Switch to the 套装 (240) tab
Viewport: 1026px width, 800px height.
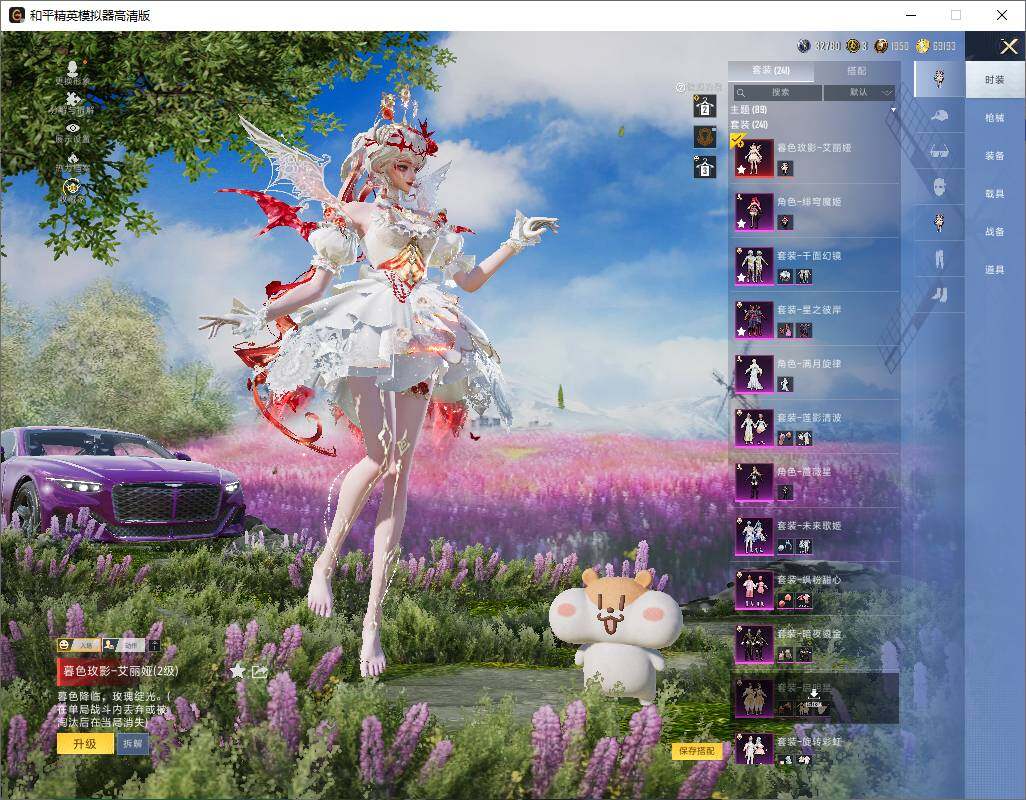click(x=771, y=71)
